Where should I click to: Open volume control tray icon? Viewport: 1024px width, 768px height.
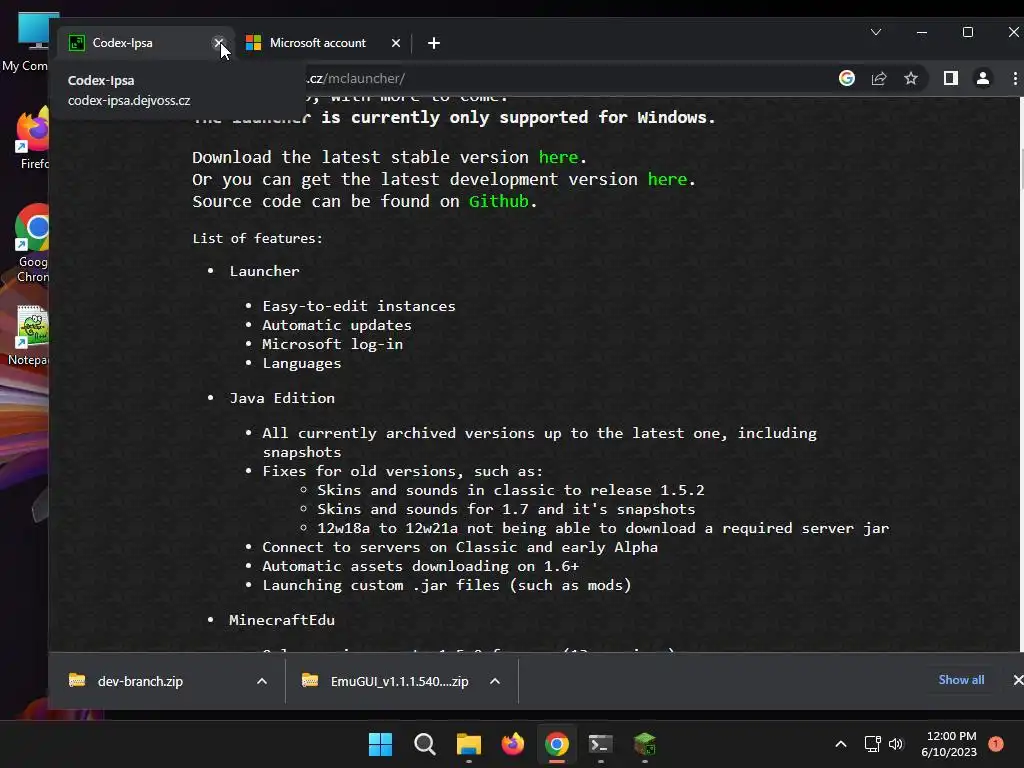896,744
